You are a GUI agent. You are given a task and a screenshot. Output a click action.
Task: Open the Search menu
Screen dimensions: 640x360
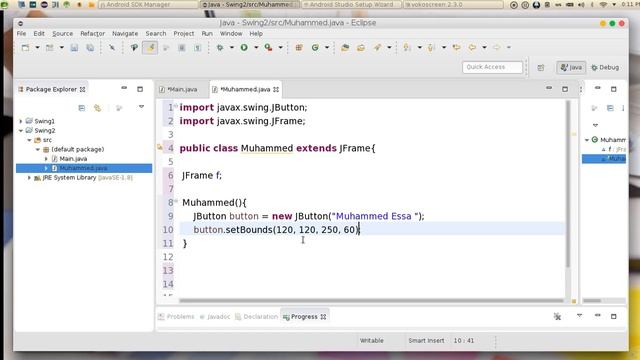coord(156,33)
